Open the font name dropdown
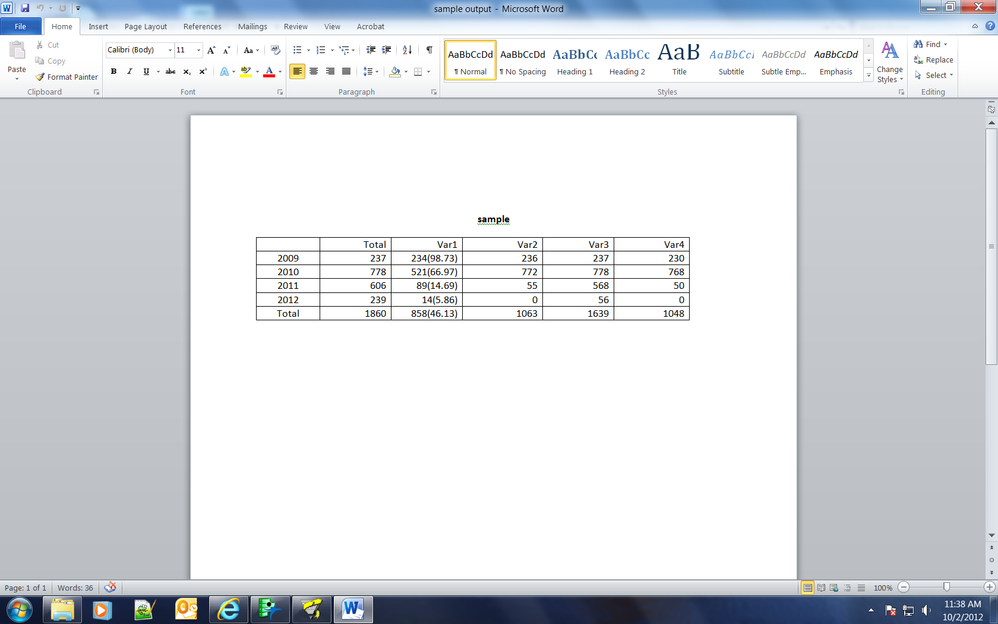The width and height of the screenshot is (998, 624). pos(170,50)
